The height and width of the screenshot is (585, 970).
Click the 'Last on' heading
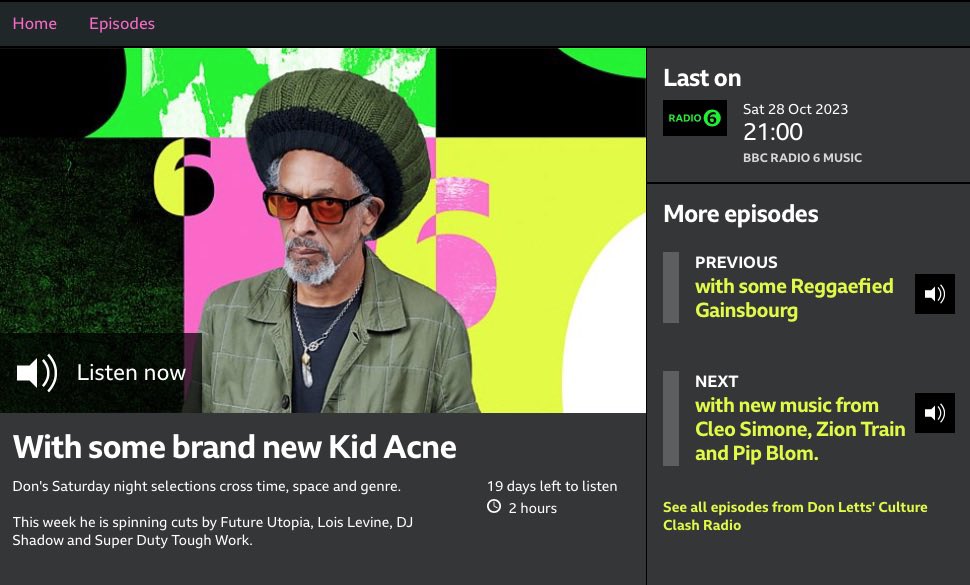point(702,78)
